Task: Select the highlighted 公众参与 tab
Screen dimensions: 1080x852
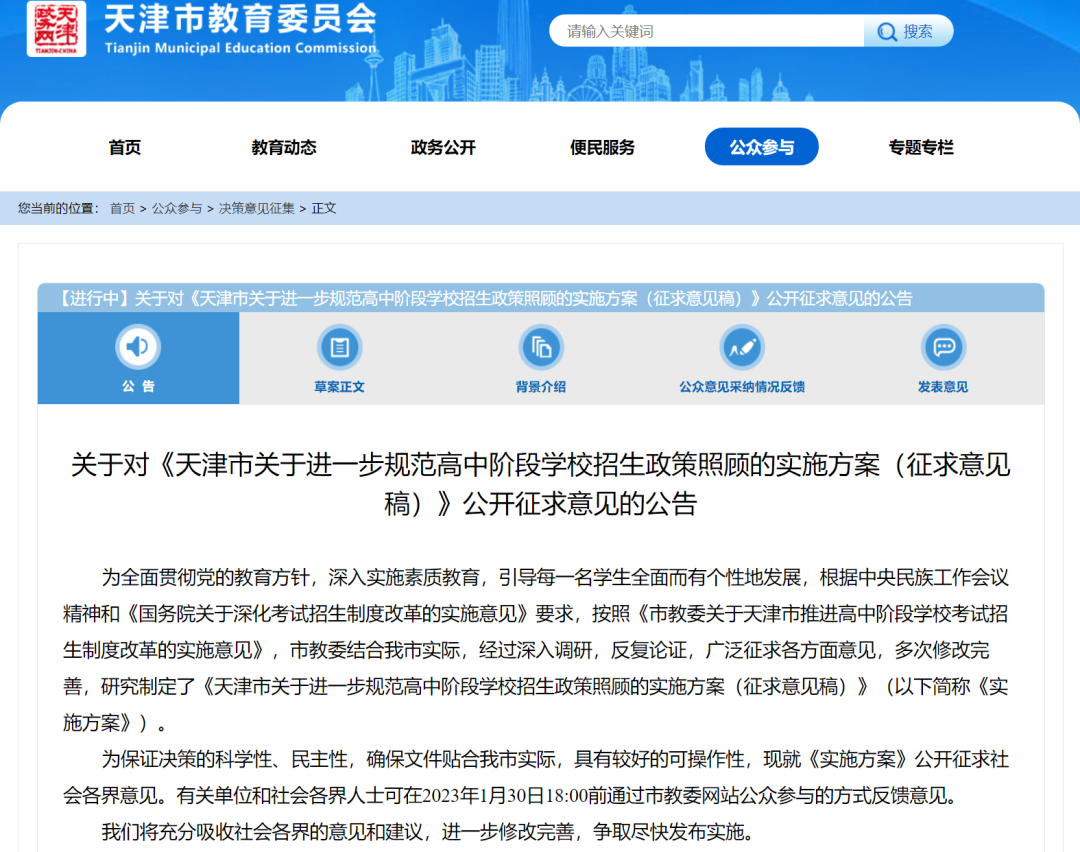Action: tap(761, 146)
